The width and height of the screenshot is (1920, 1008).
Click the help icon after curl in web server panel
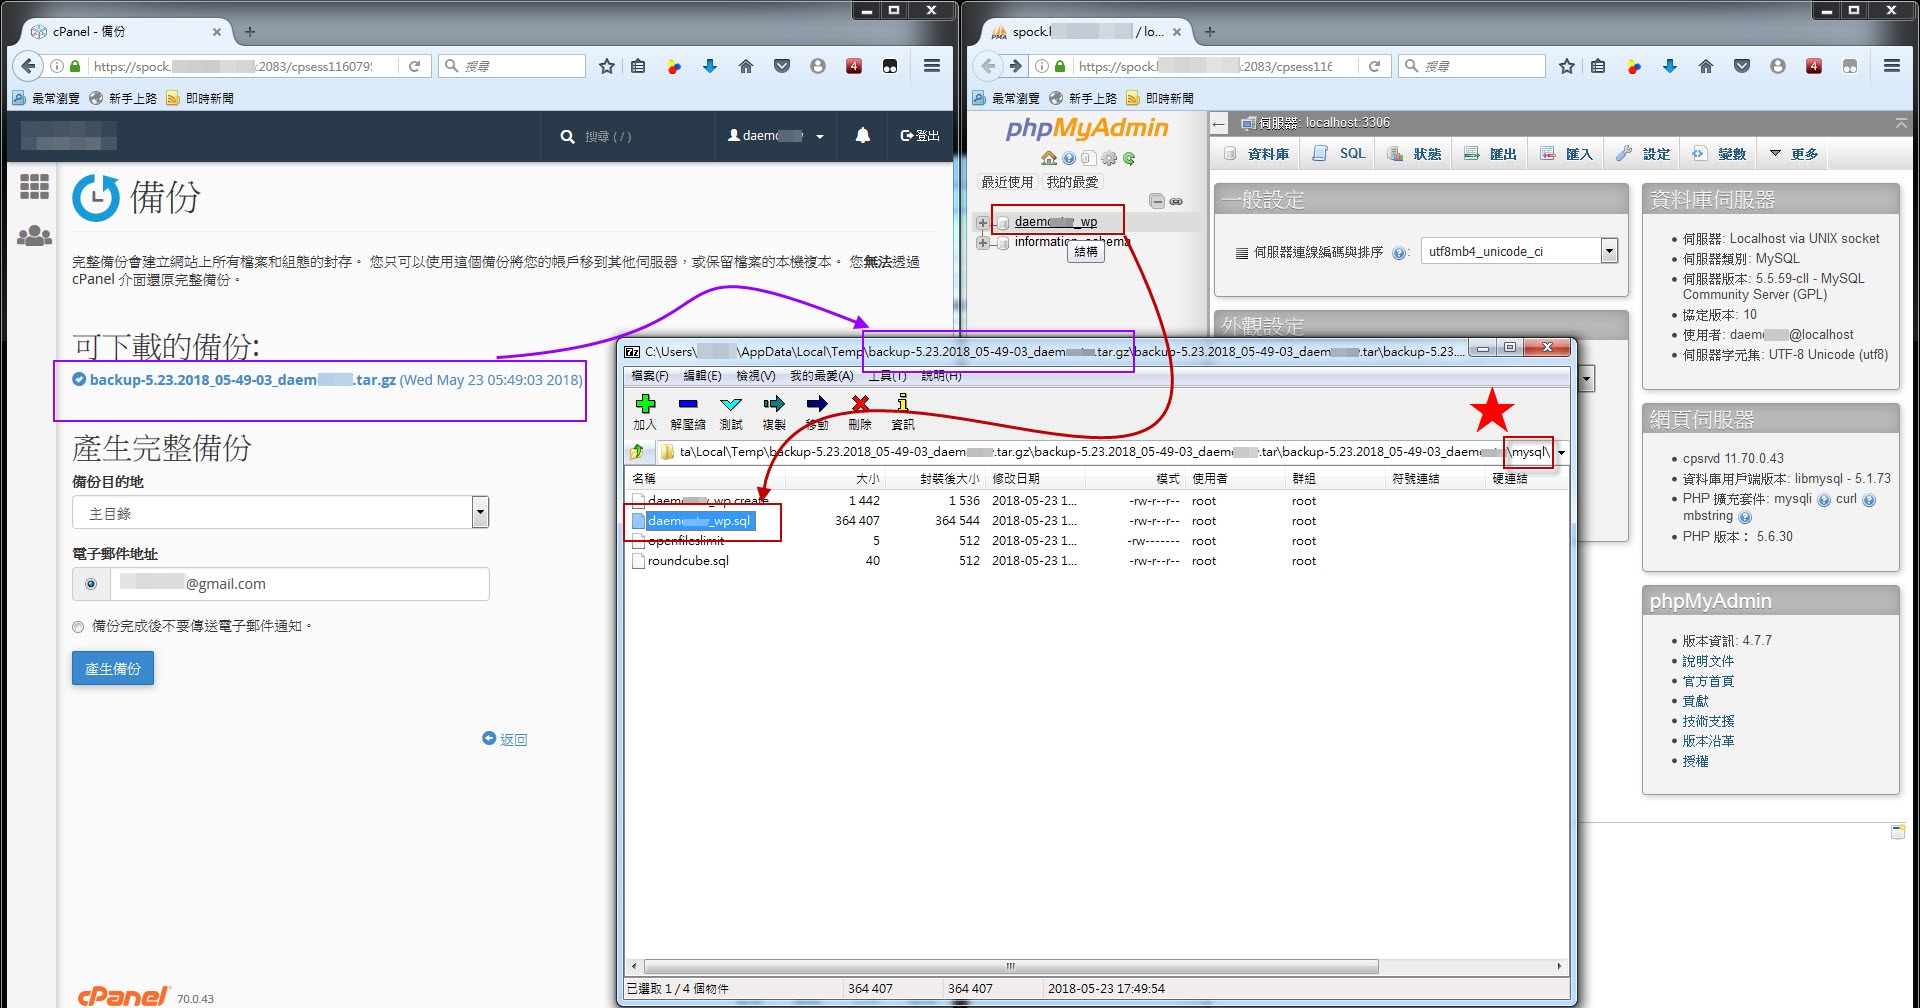click(x=1869, y=500)
